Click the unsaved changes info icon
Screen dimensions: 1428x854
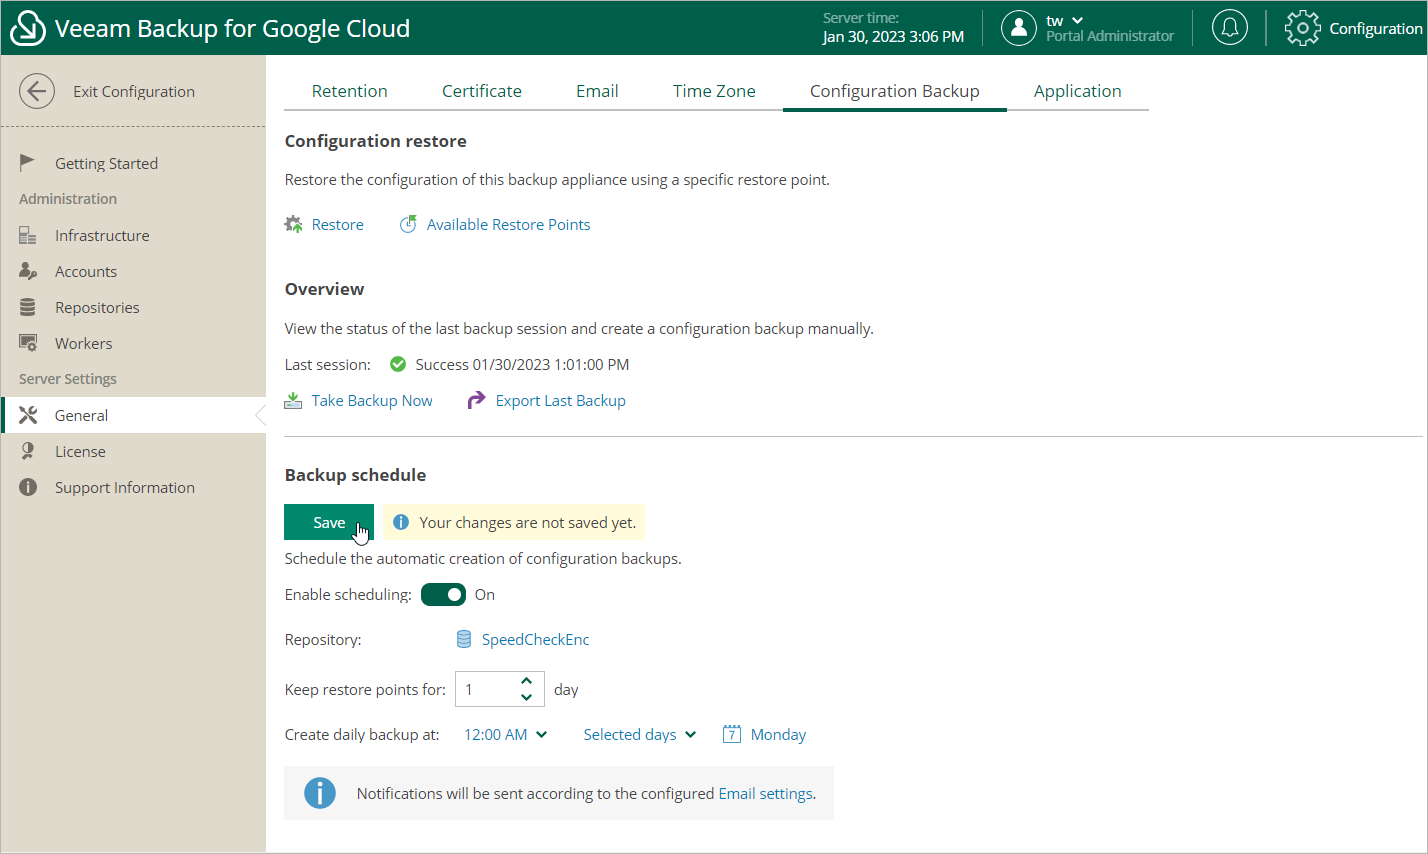point(401,522)
